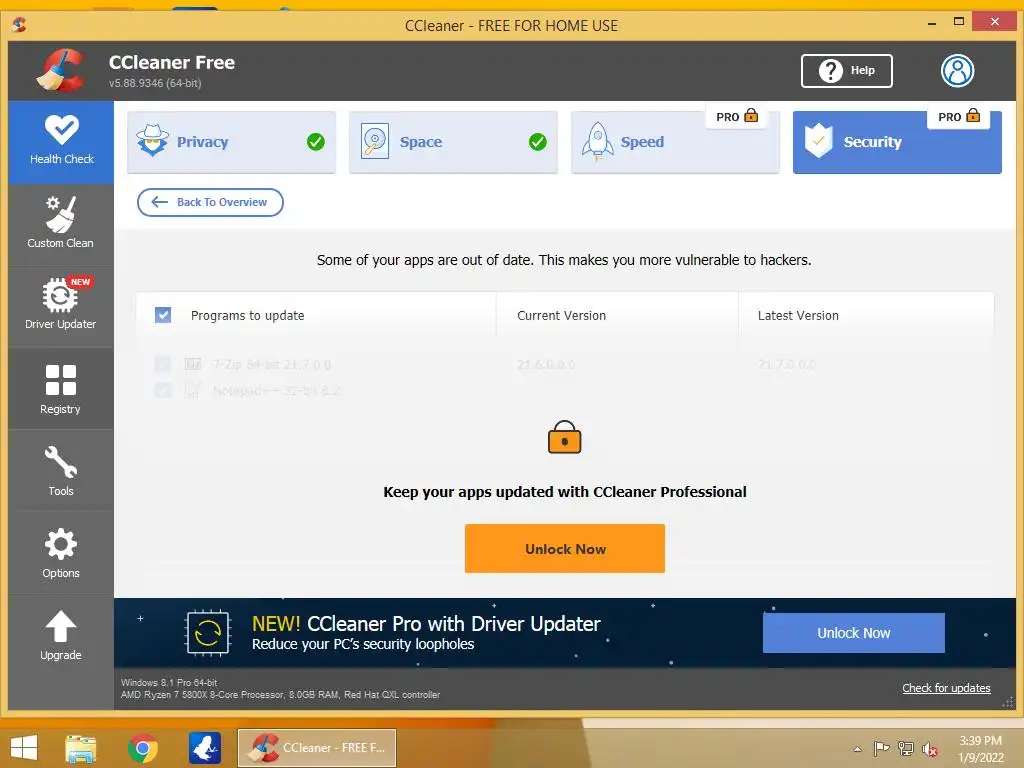This screenshot has height=768, width=1024.
Task: Click the orange Unlock Now button
Action: pos(565,549)
